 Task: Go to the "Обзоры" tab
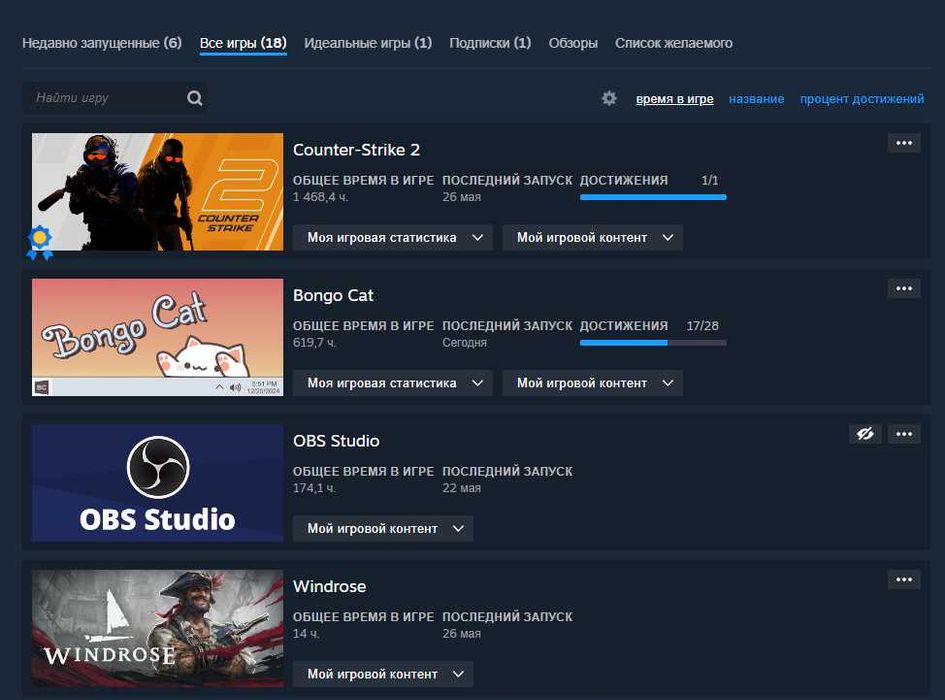pos(573,43)
